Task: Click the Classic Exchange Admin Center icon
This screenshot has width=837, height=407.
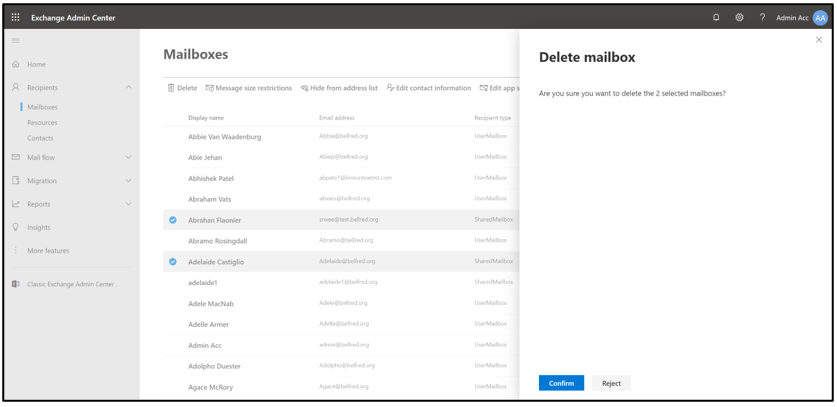Action: [x=15, y=284]
